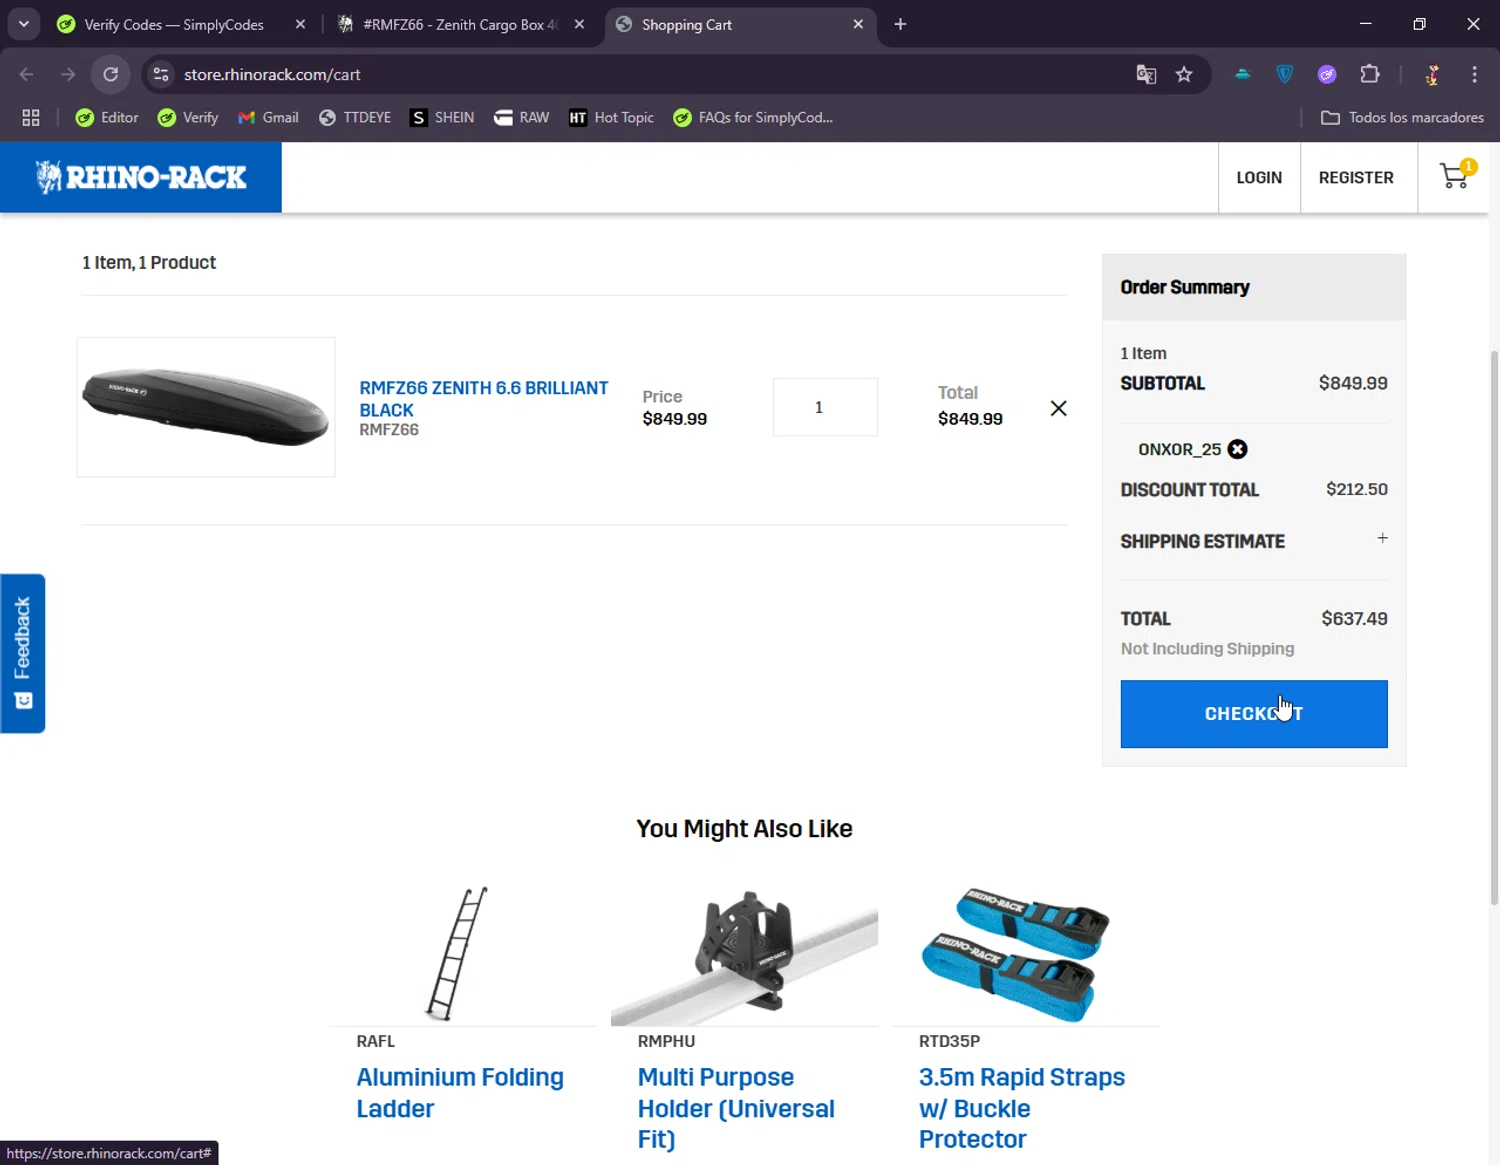This screenshot has width=1500, height=1165.
Task: Click the page vertical scrollbar
Action: pyautogui.click(x=1494, y=627)
